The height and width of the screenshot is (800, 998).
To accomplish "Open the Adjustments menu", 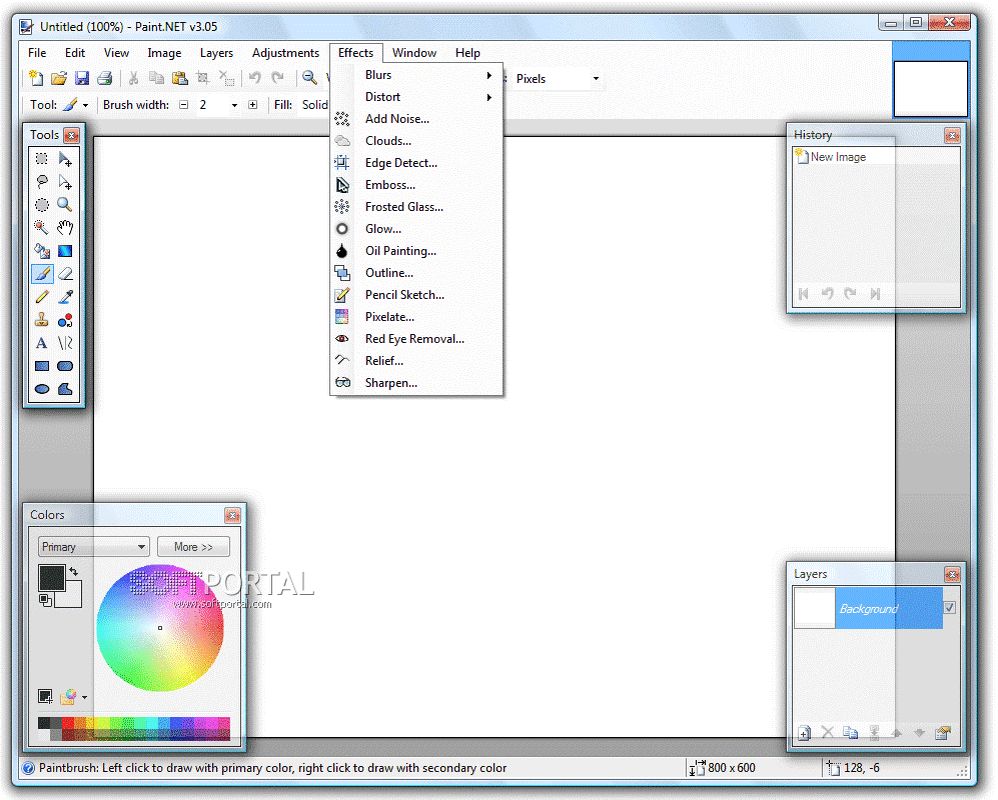I will (x=285, y=53).
